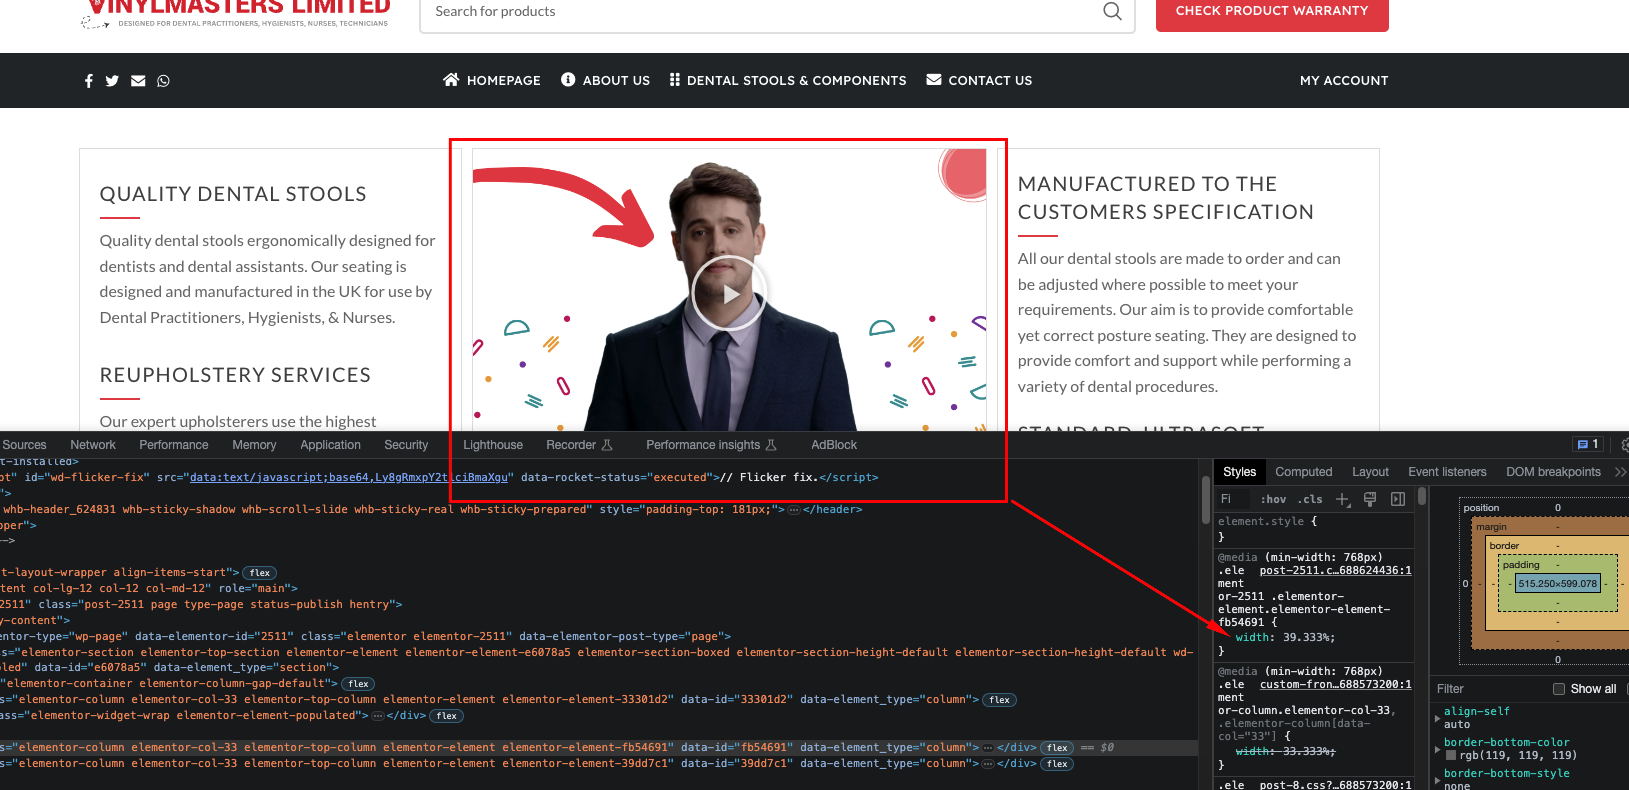Click the envelope icon beside Contact Us
The image size is (1629, 790).
pyautogui.click(x=934, y=79)
